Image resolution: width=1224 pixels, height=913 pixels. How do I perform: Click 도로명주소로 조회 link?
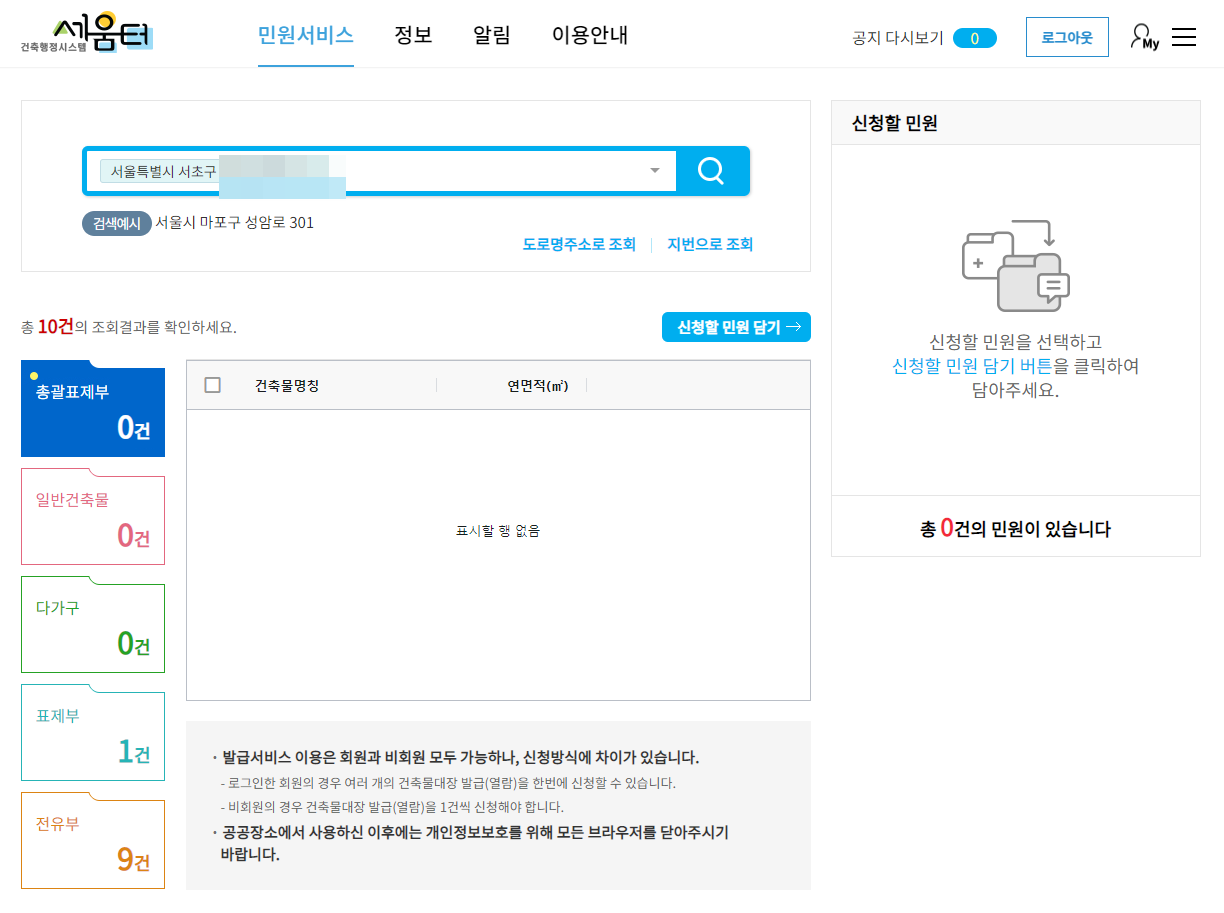point(579,244)
